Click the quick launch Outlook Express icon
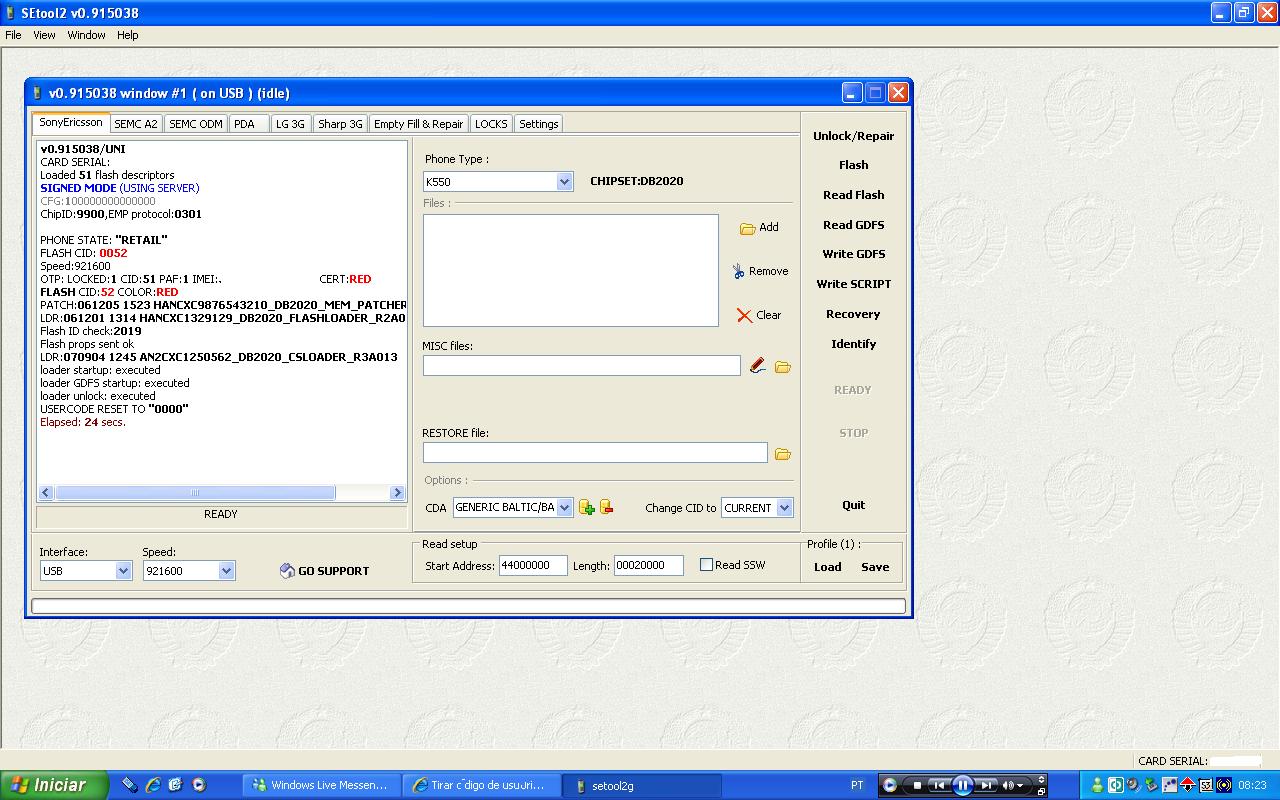This screenshot has width=1280, height=800. pos(176,785)
